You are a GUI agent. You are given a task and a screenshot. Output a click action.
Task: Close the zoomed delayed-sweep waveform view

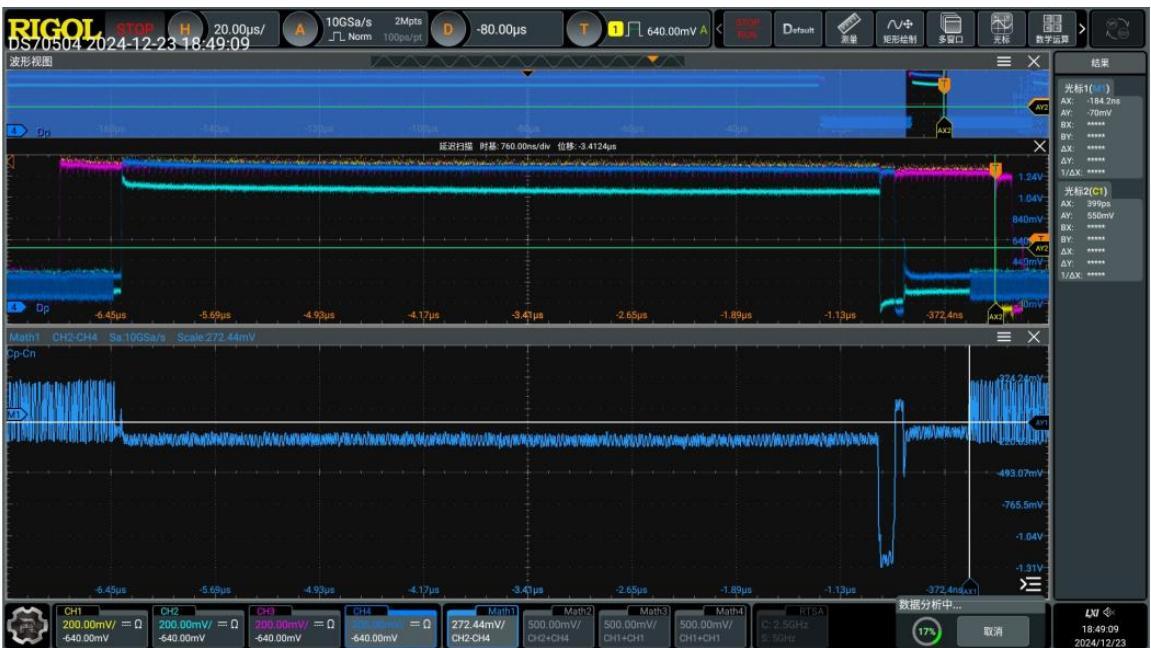[1039, 146]
